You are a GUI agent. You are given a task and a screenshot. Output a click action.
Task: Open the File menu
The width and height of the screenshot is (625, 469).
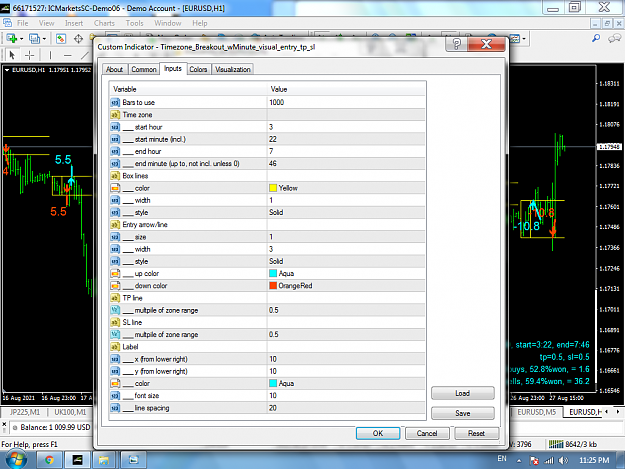(x=22, y=23)
